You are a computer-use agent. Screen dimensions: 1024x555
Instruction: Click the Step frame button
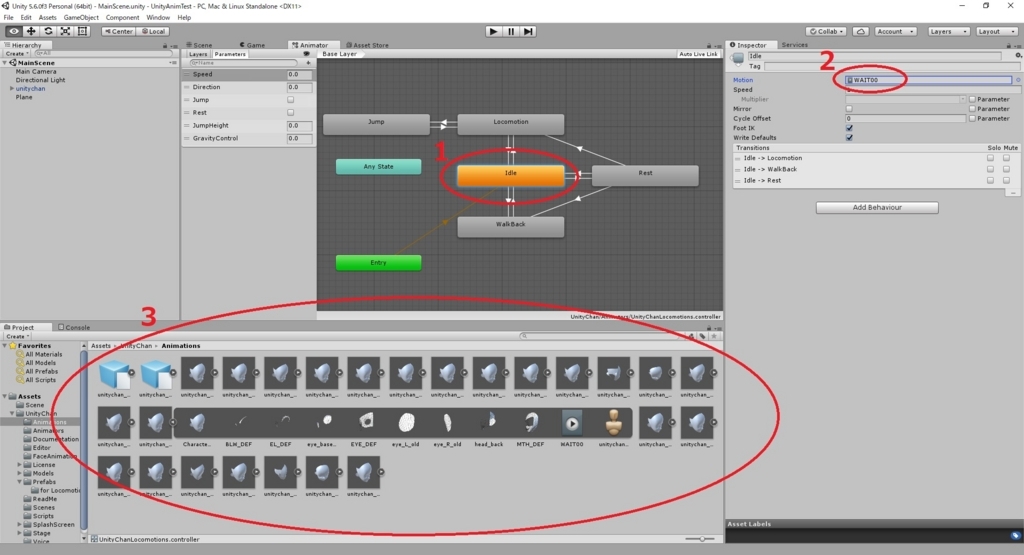click(x=528, y=31)
